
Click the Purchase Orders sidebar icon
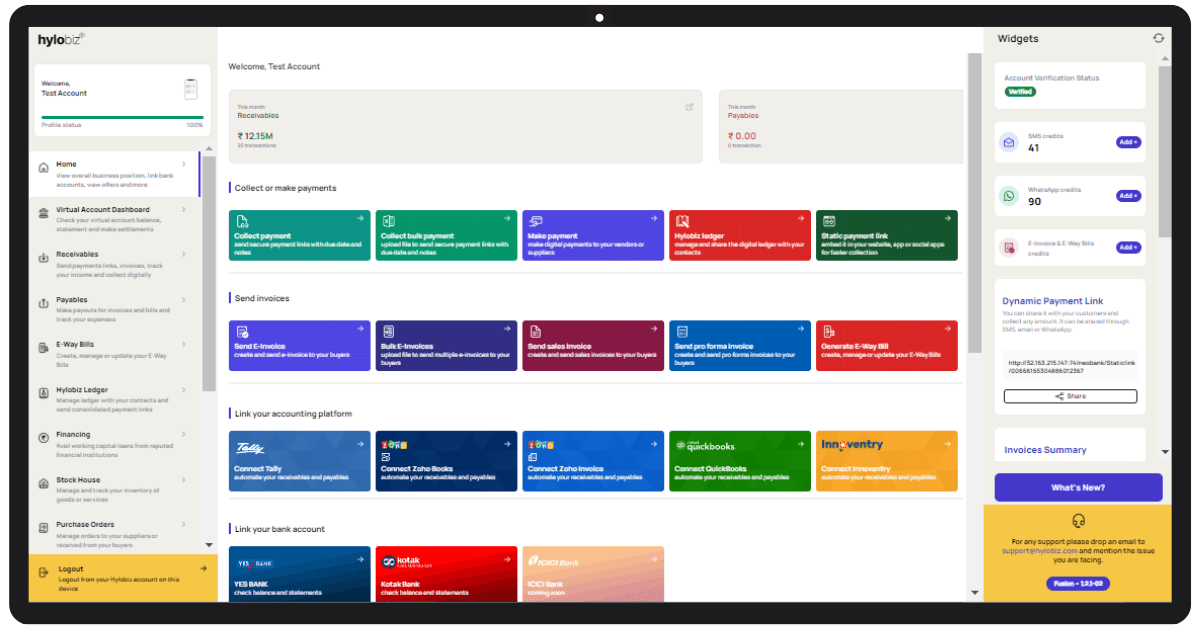pyautogui.click(x=43, y=527)
